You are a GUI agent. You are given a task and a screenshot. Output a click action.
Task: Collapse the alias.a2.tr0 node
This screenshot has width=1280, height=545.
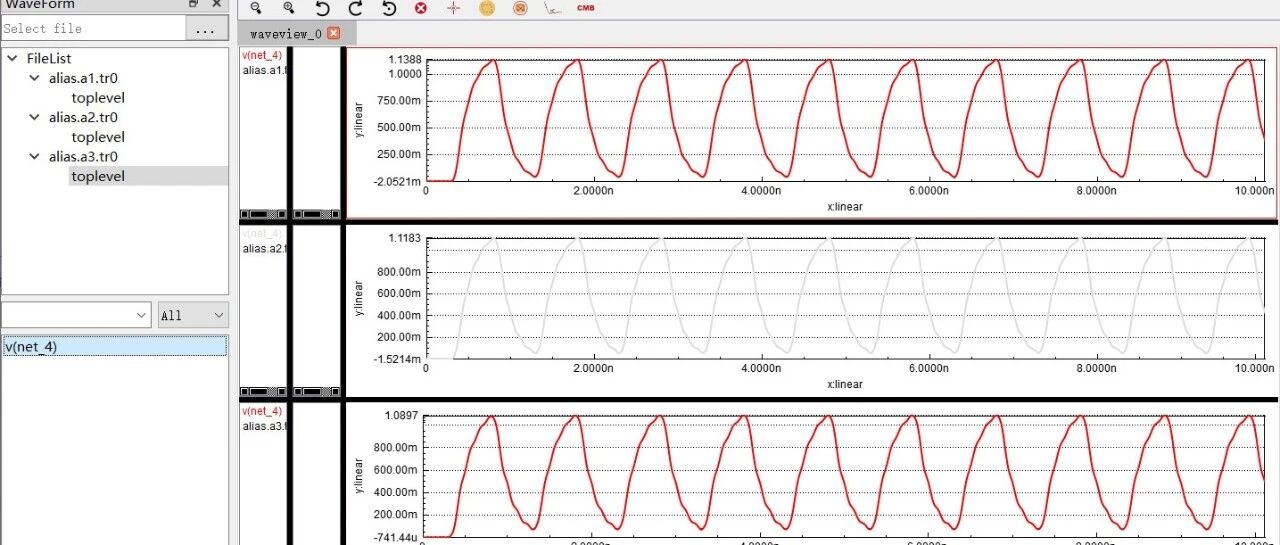tap(35, 117)
